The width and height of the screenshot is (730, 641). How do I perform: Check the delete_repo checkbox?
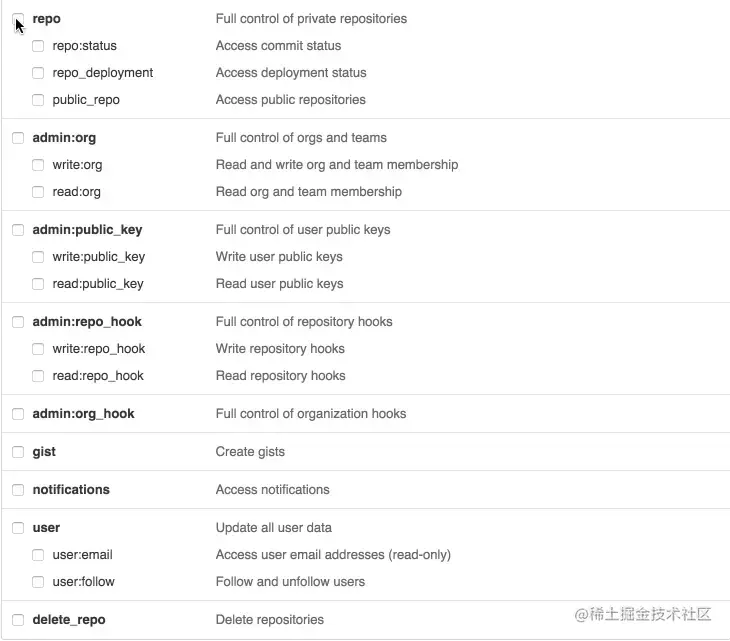click(18, 620)
